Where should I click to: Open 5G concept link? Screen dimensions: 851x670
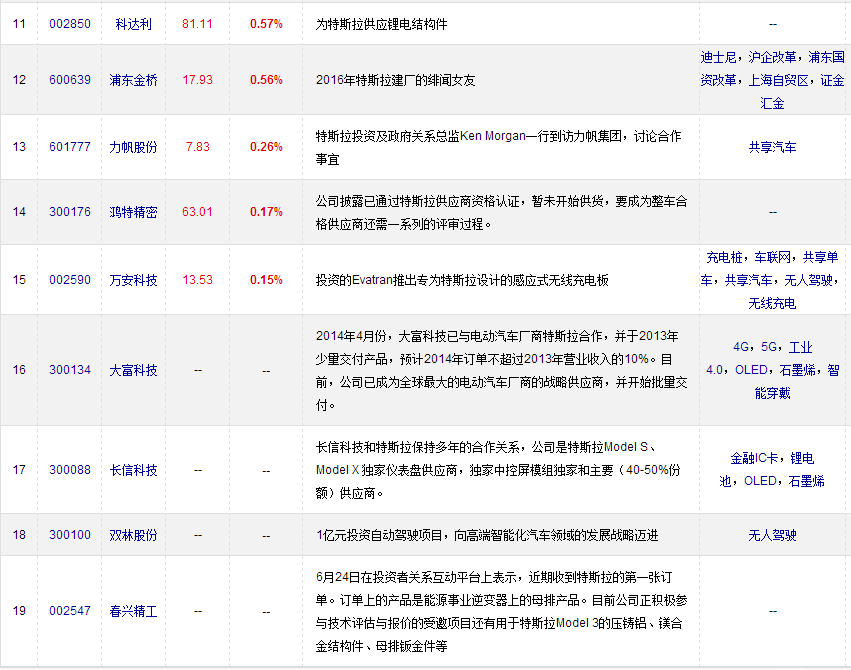769,347
